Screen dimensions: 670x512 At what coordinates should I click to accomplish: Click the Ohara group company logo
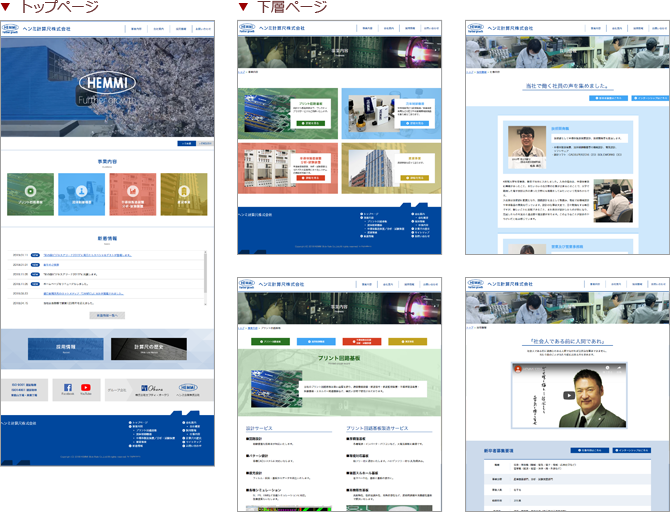click(x=152, y=389)
